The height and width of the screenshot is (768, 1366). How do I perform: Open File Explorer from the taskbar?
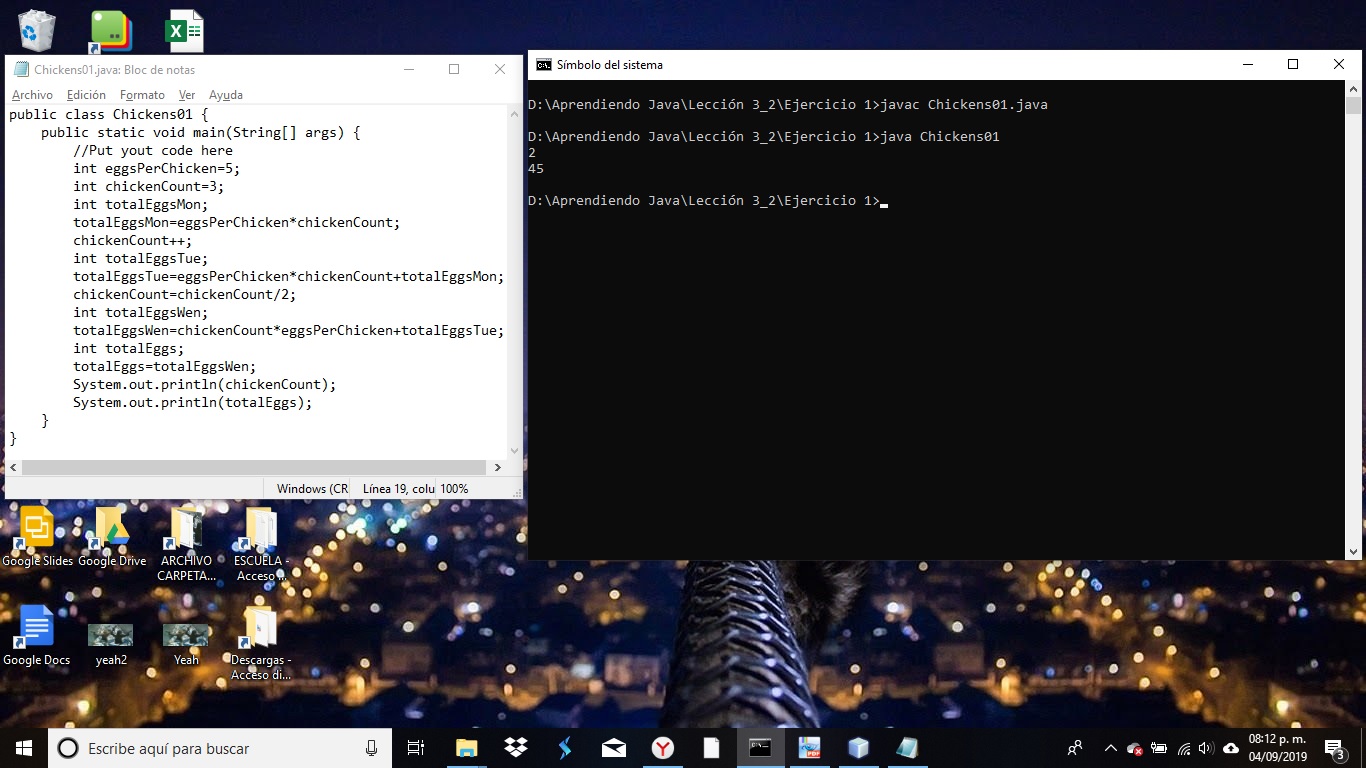(465, 747)
